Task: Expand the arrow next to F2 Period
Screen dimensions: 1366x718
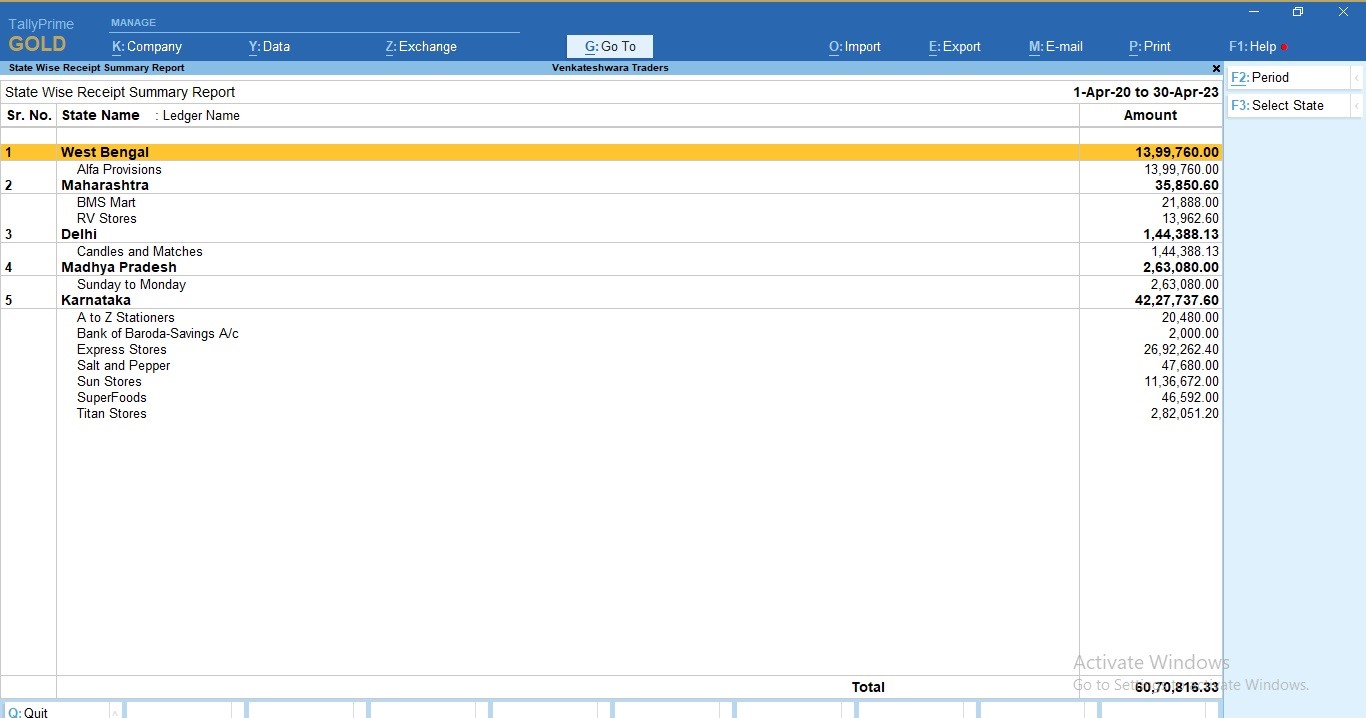Action: click(1356, 78)
